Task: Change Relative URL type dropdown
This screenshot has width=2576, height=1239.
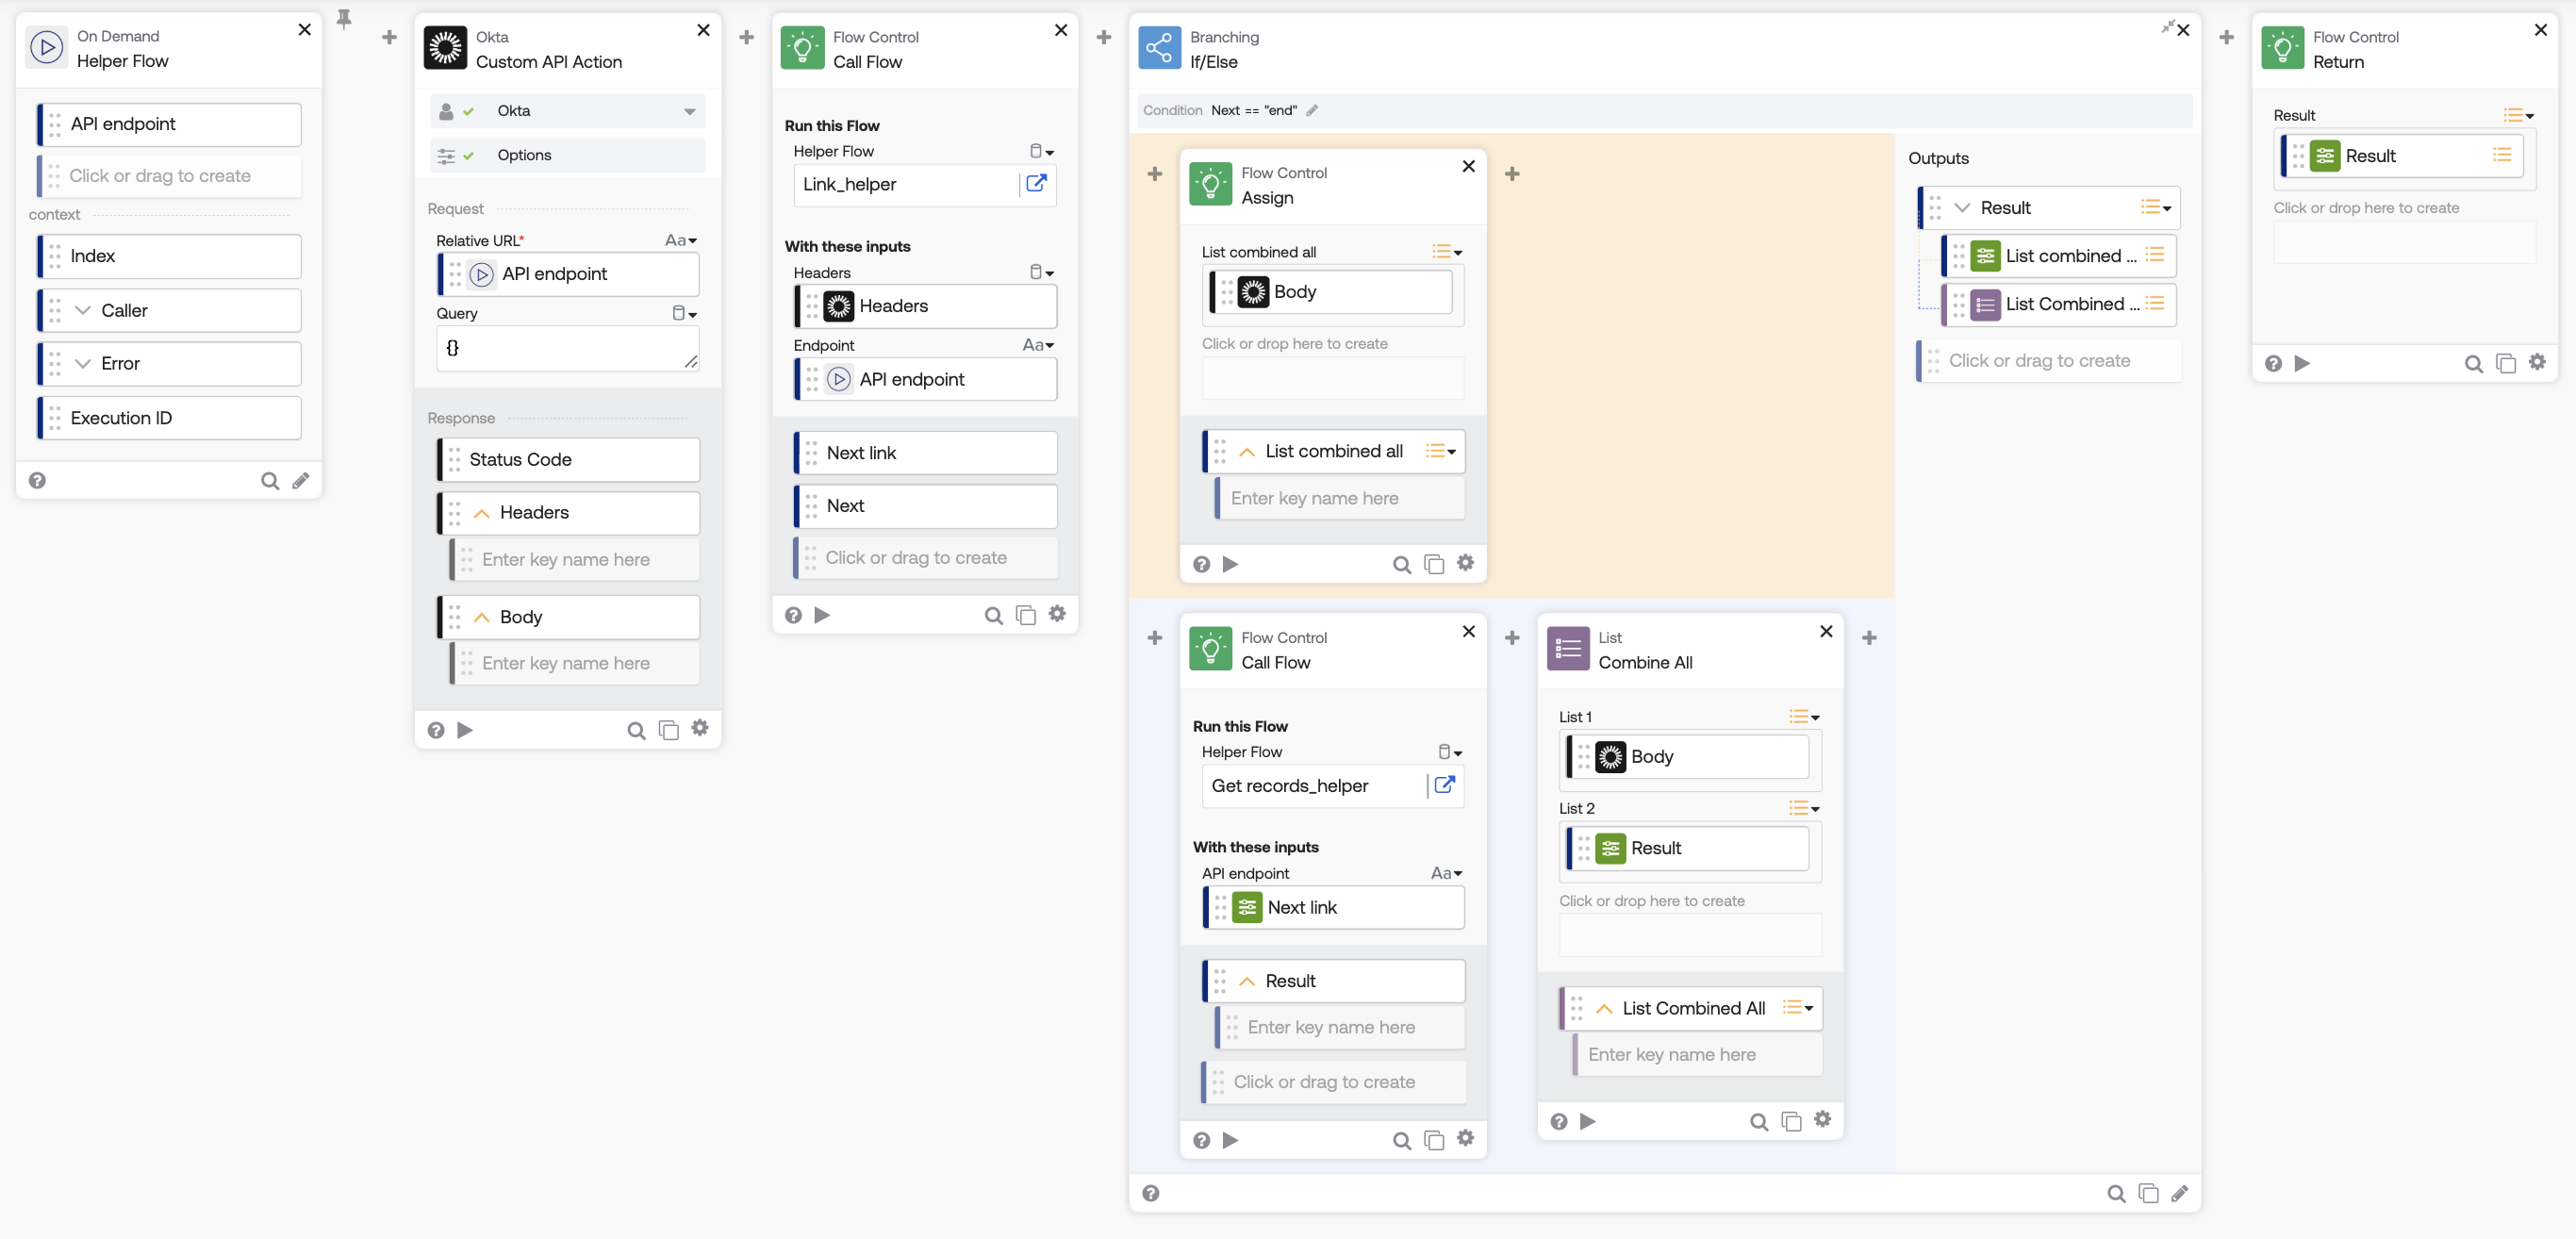Action: point(681,241)
